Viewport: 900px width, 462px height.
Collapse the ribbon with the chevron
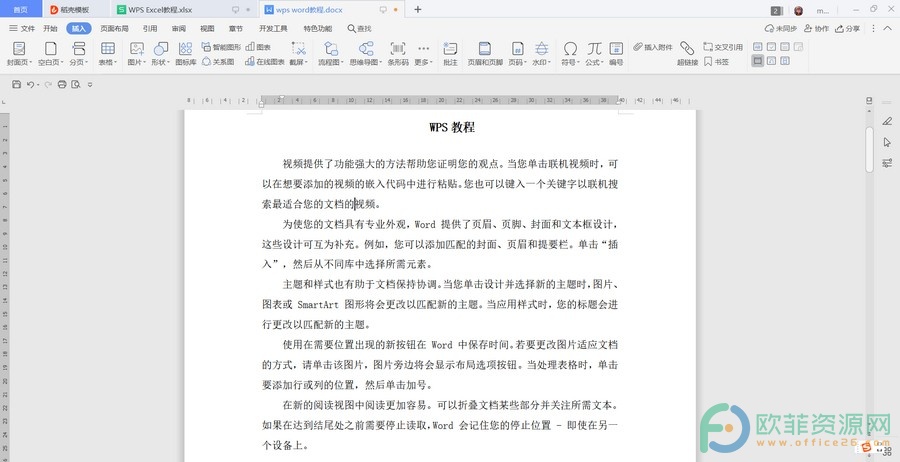[887, 29]
